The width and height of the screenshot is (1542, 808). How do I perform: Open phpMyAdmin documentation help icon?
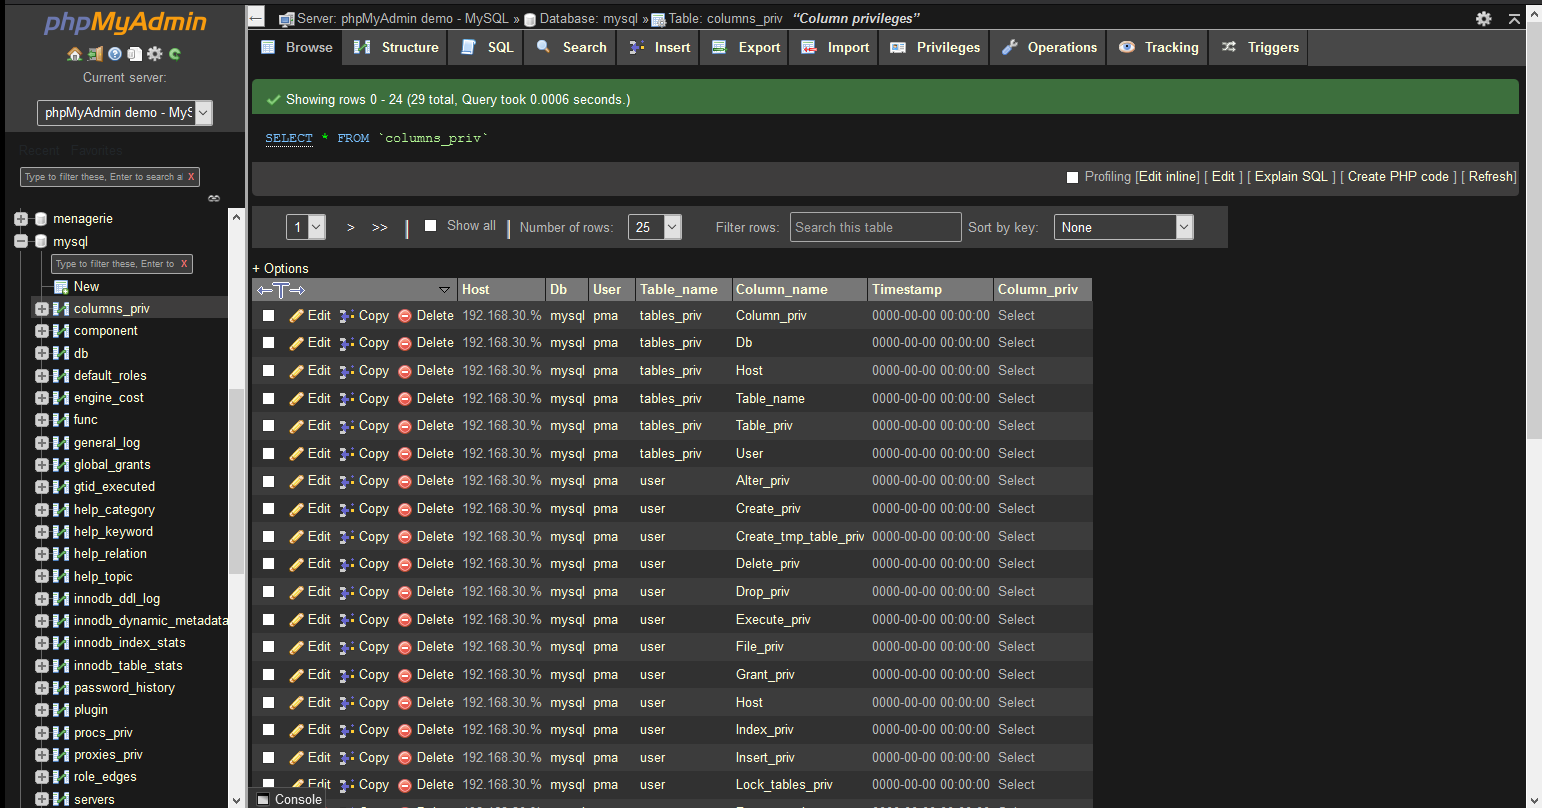(x=115, y=54)
